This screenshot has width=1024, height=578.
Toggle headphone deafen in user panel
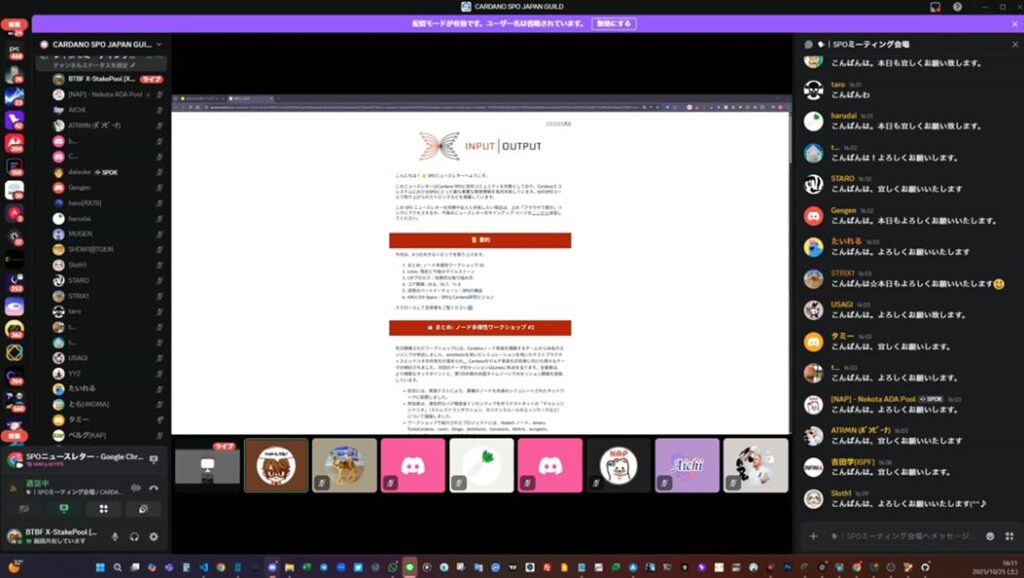point(134,537)
